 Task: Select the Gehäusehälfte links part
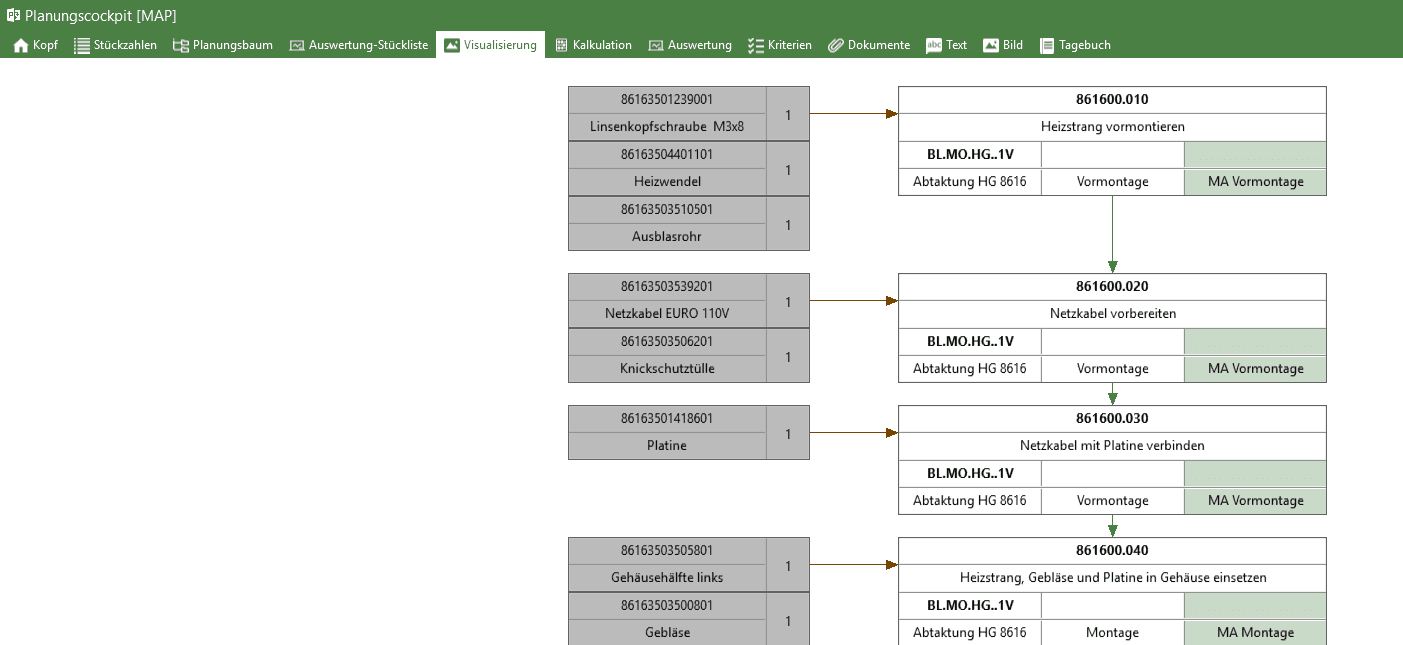667,577
